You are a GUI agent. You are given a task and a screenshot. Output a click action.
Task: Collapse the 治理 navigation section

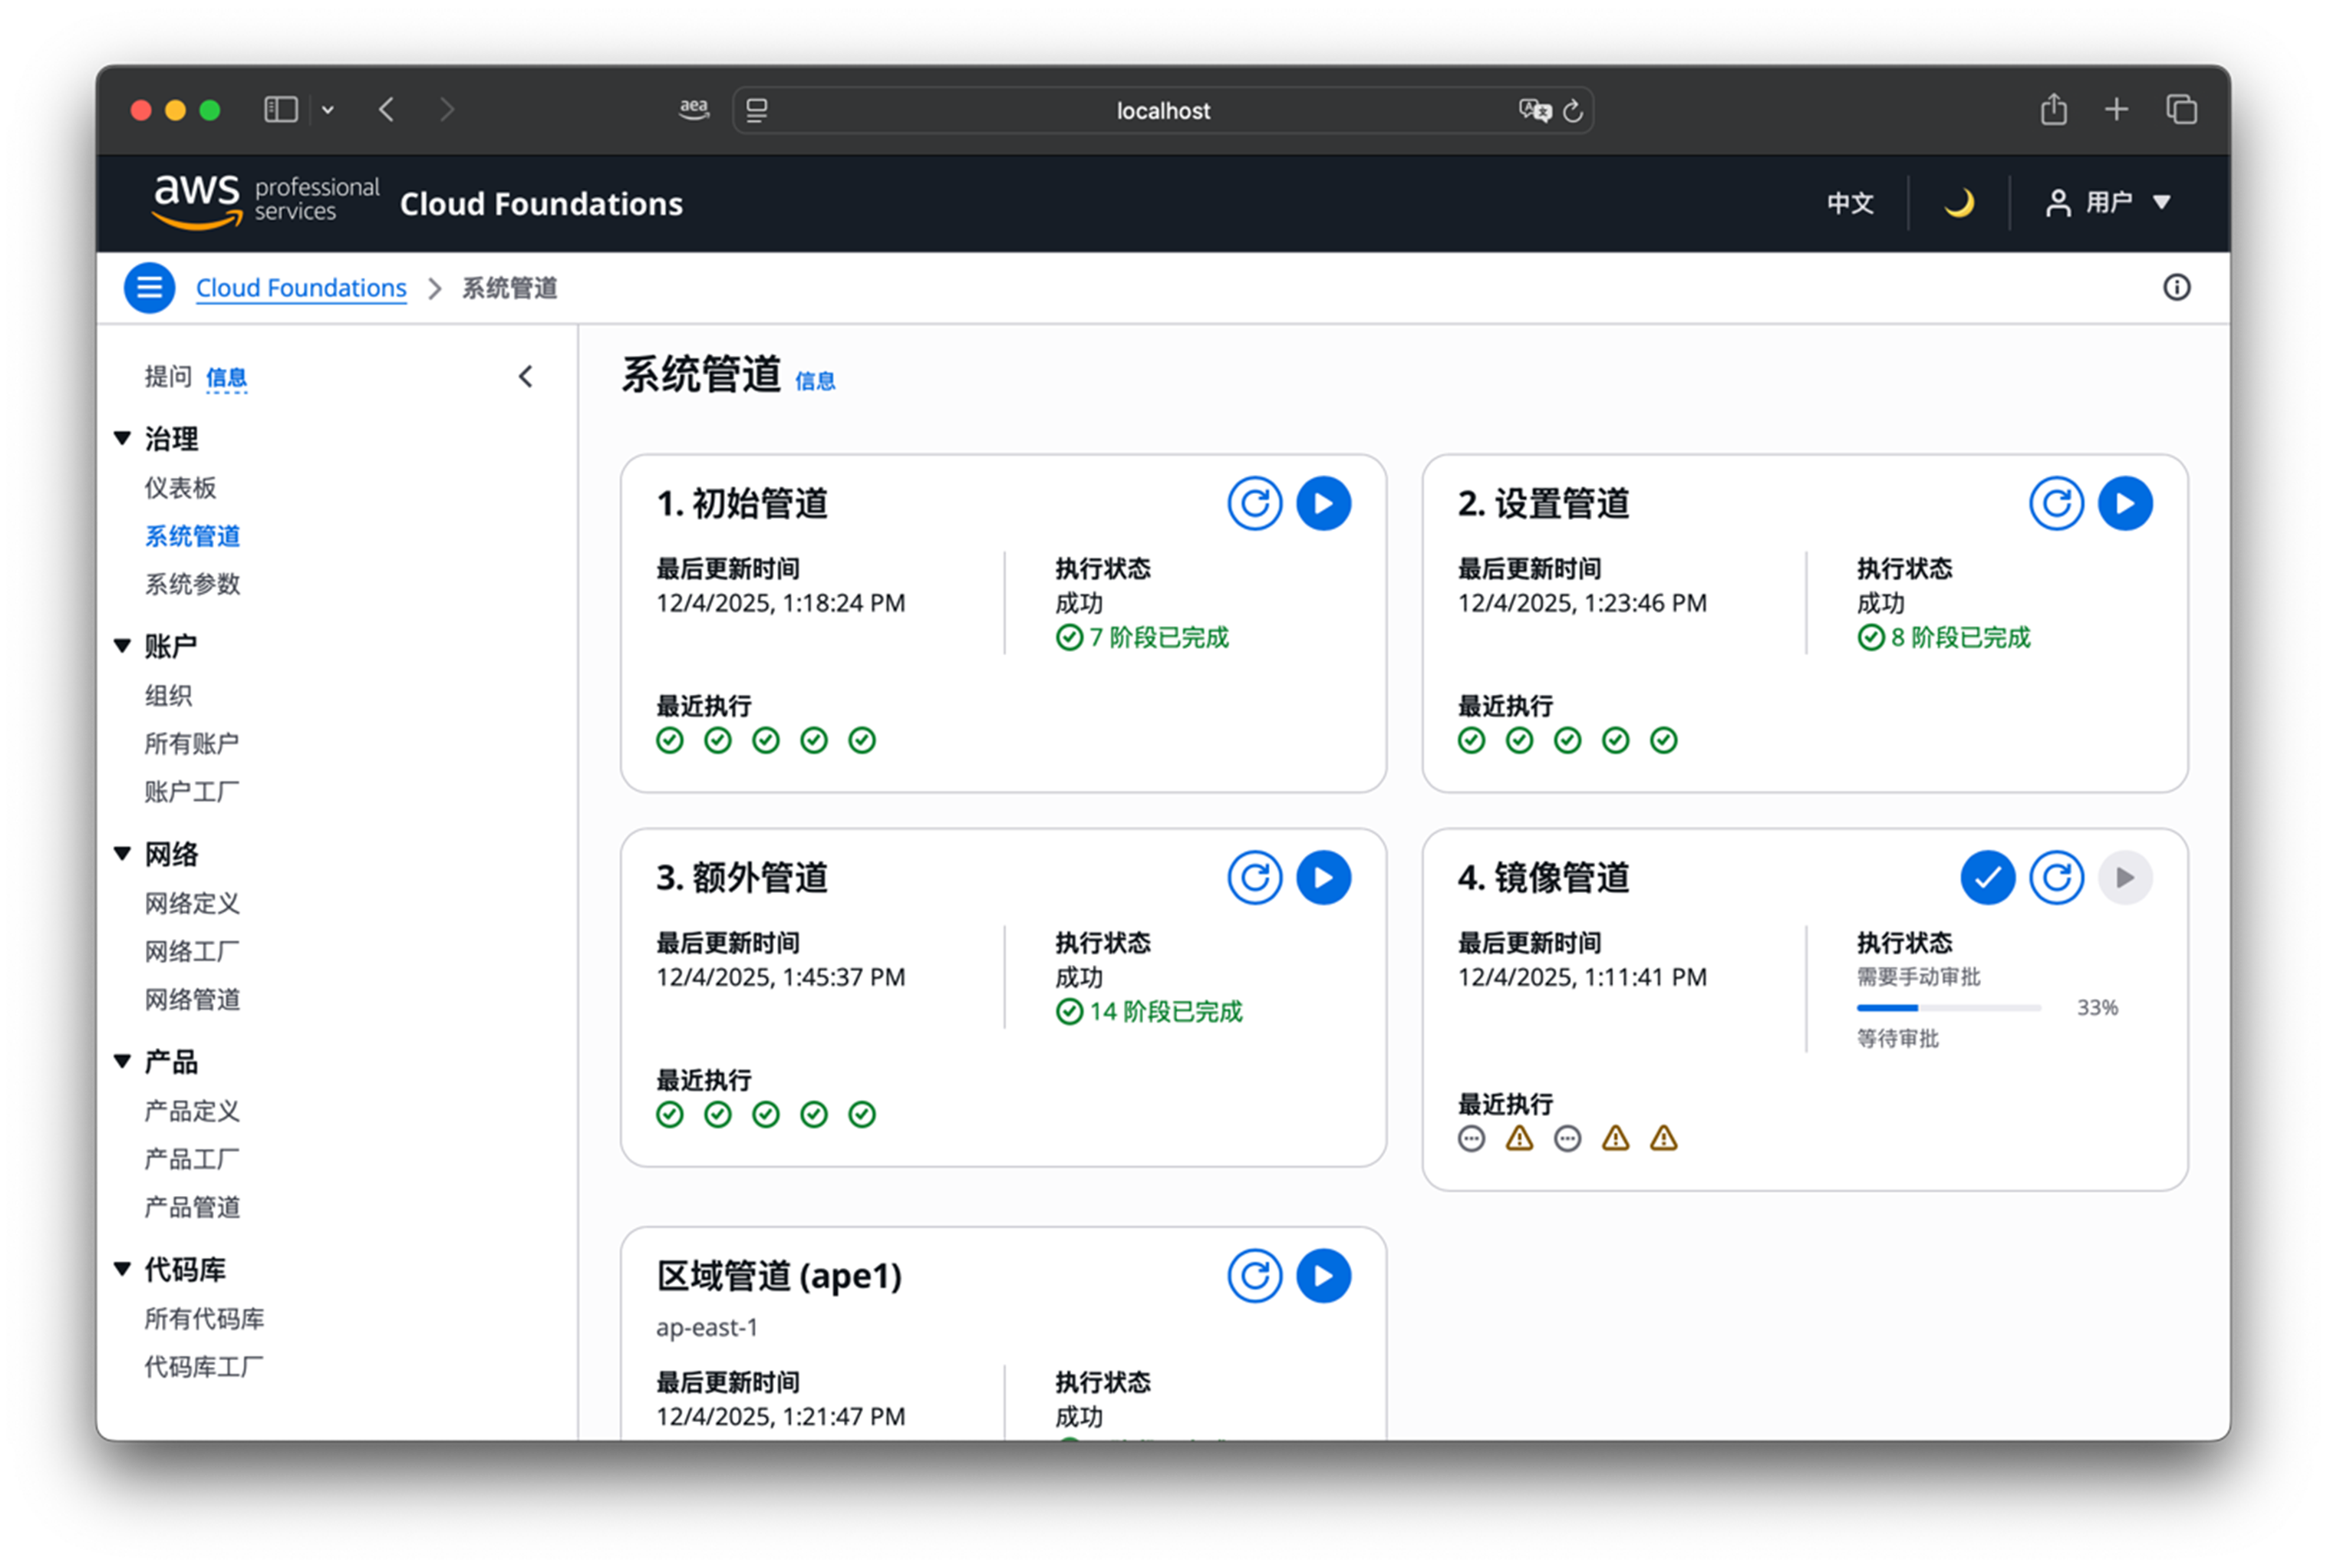click(123, 438)
